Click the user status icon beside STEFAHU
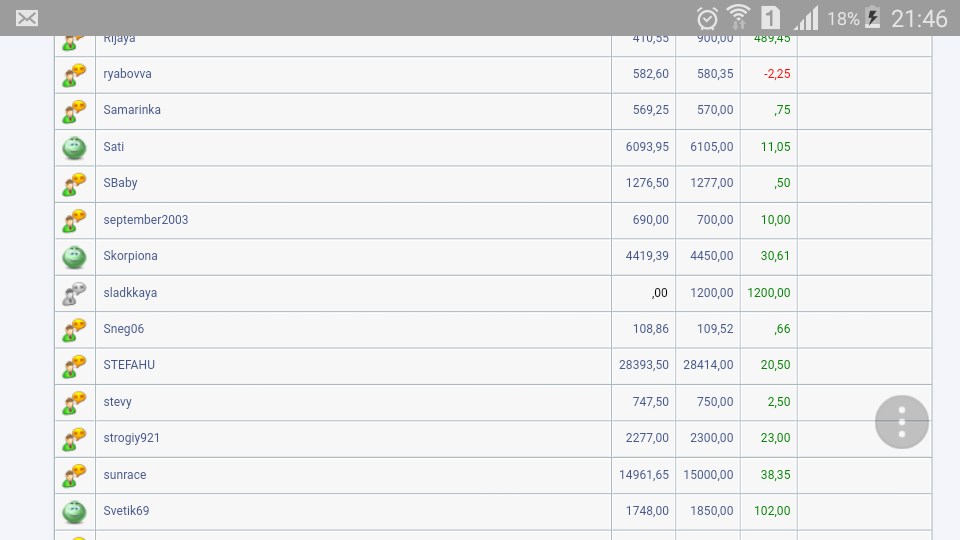960x540 pixels. 75,366
